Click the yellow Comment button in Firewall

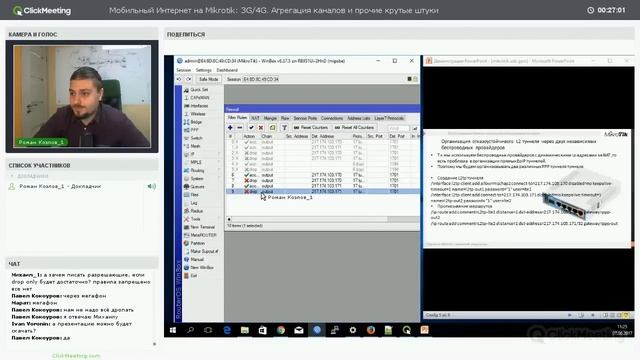272,128
